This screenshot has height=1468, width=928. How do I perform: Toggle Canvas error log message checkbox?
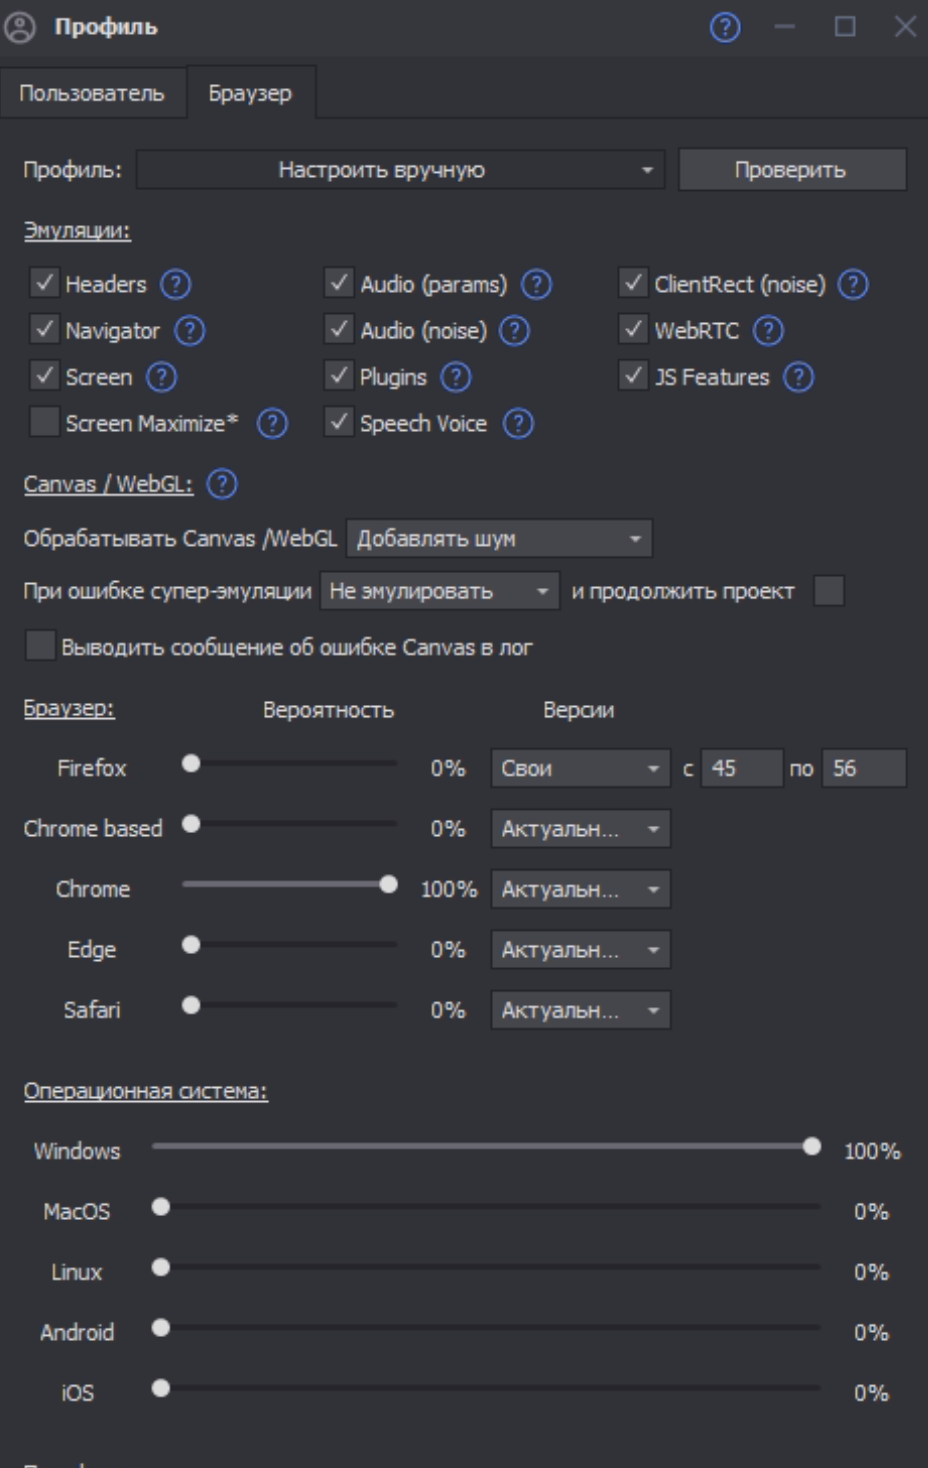pos(40,646)
